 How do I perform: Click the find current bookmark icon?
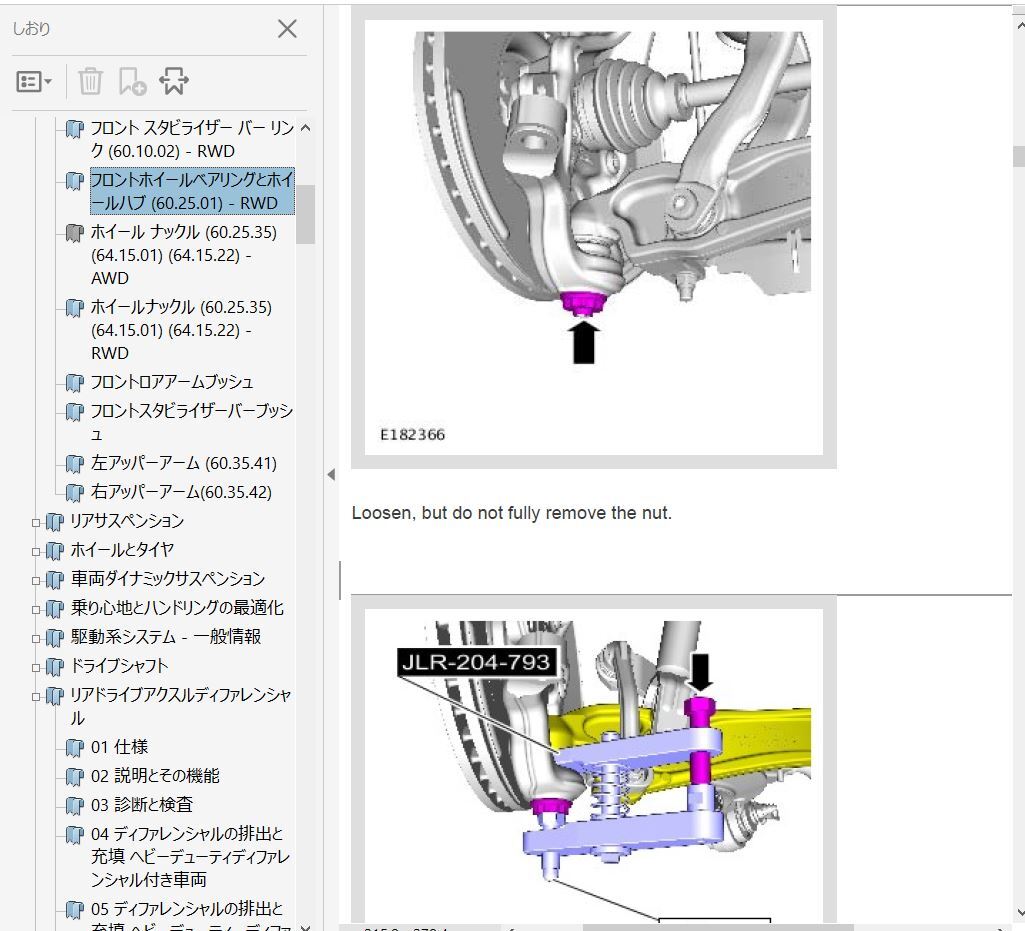point(174,82)
